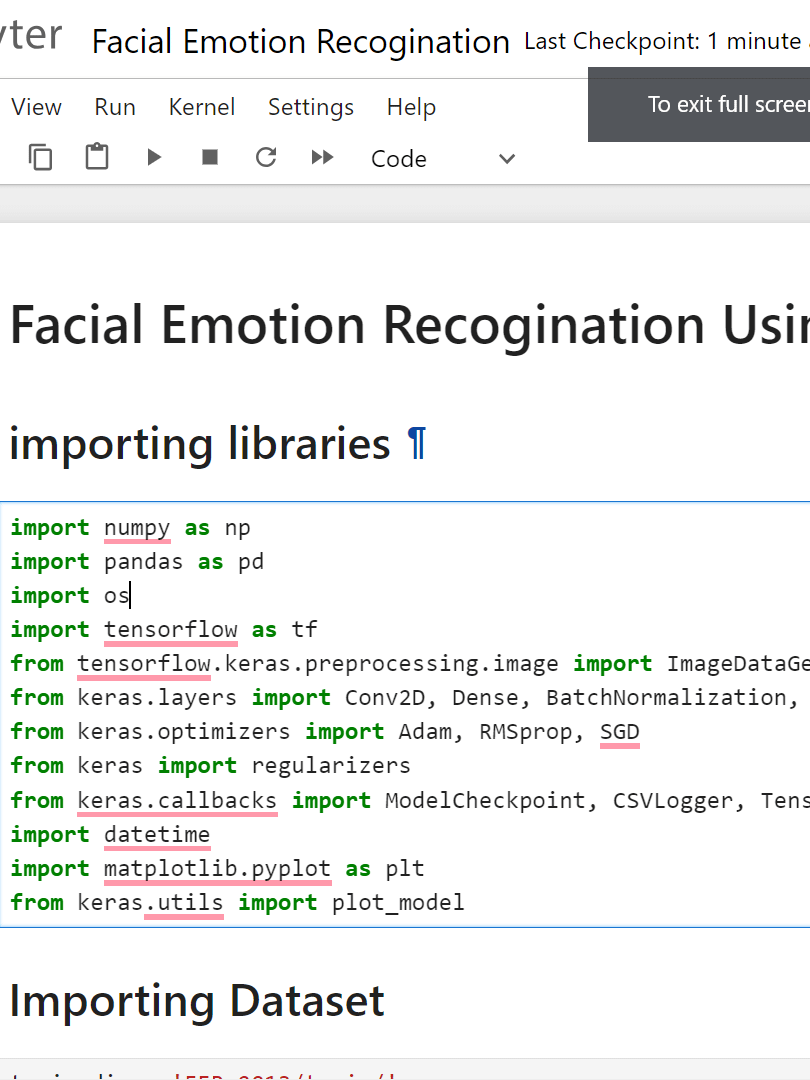Restart kernel and run all cells icon
810x1080 pixels.
(322, 158)
